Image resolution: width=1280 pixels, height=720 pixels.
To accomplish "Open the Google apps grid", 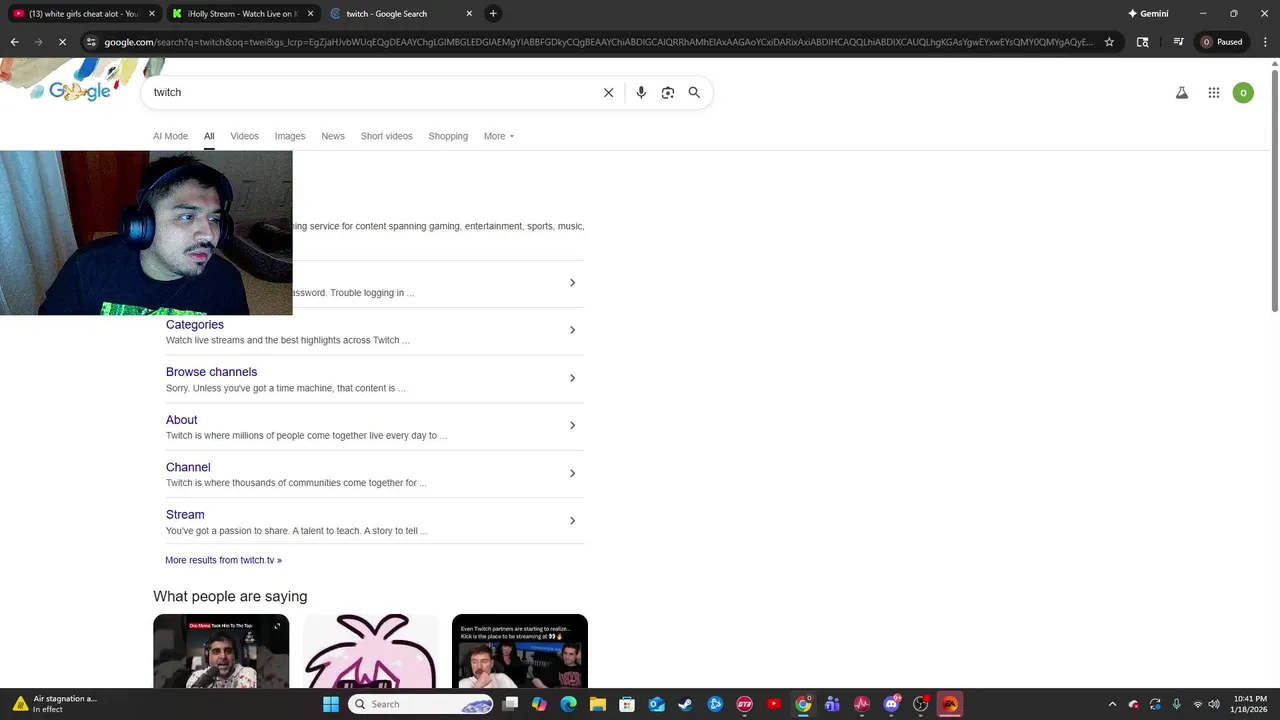I will [1213, 93].
